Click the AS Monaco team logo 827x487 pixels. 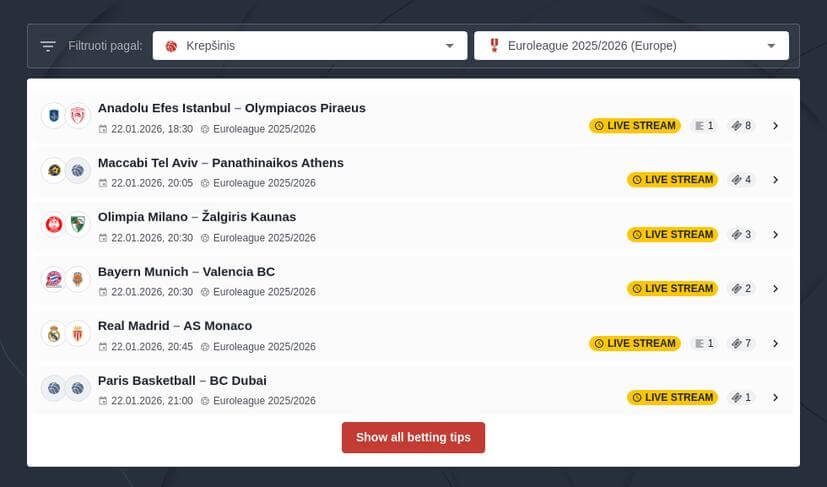click(x=78, y=334)
